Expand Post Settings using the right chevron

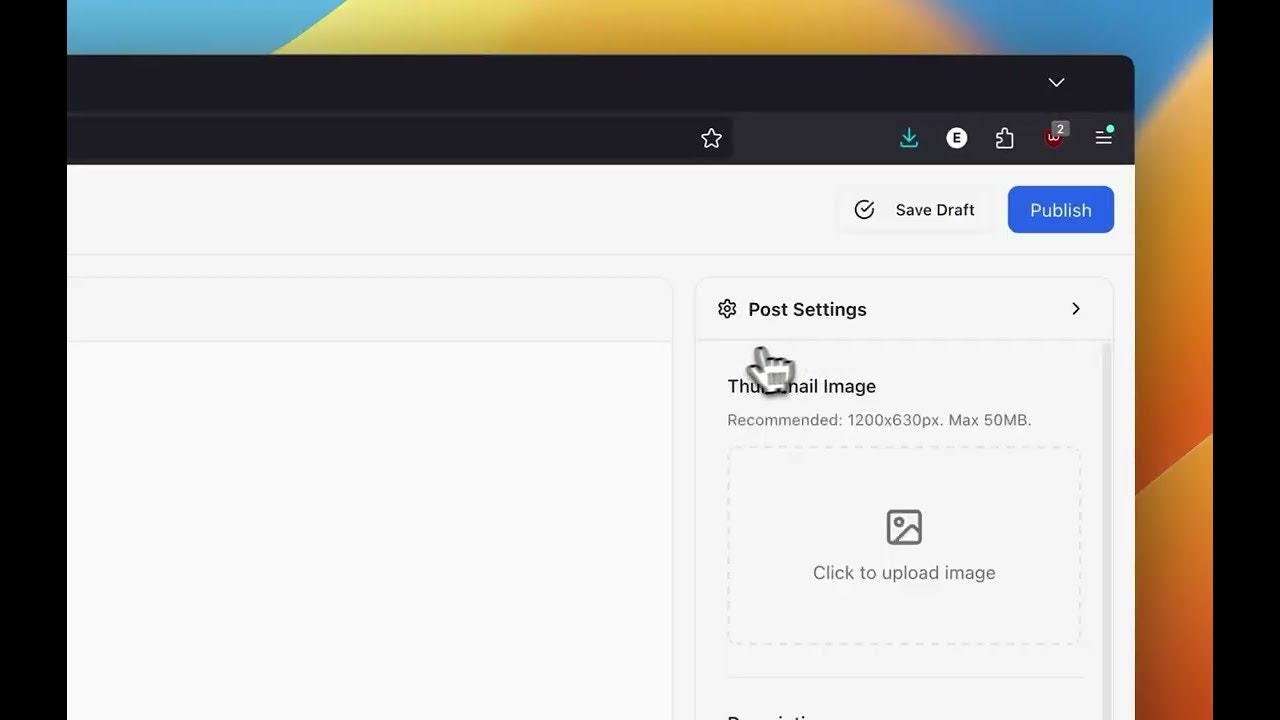pos(1076,309)
